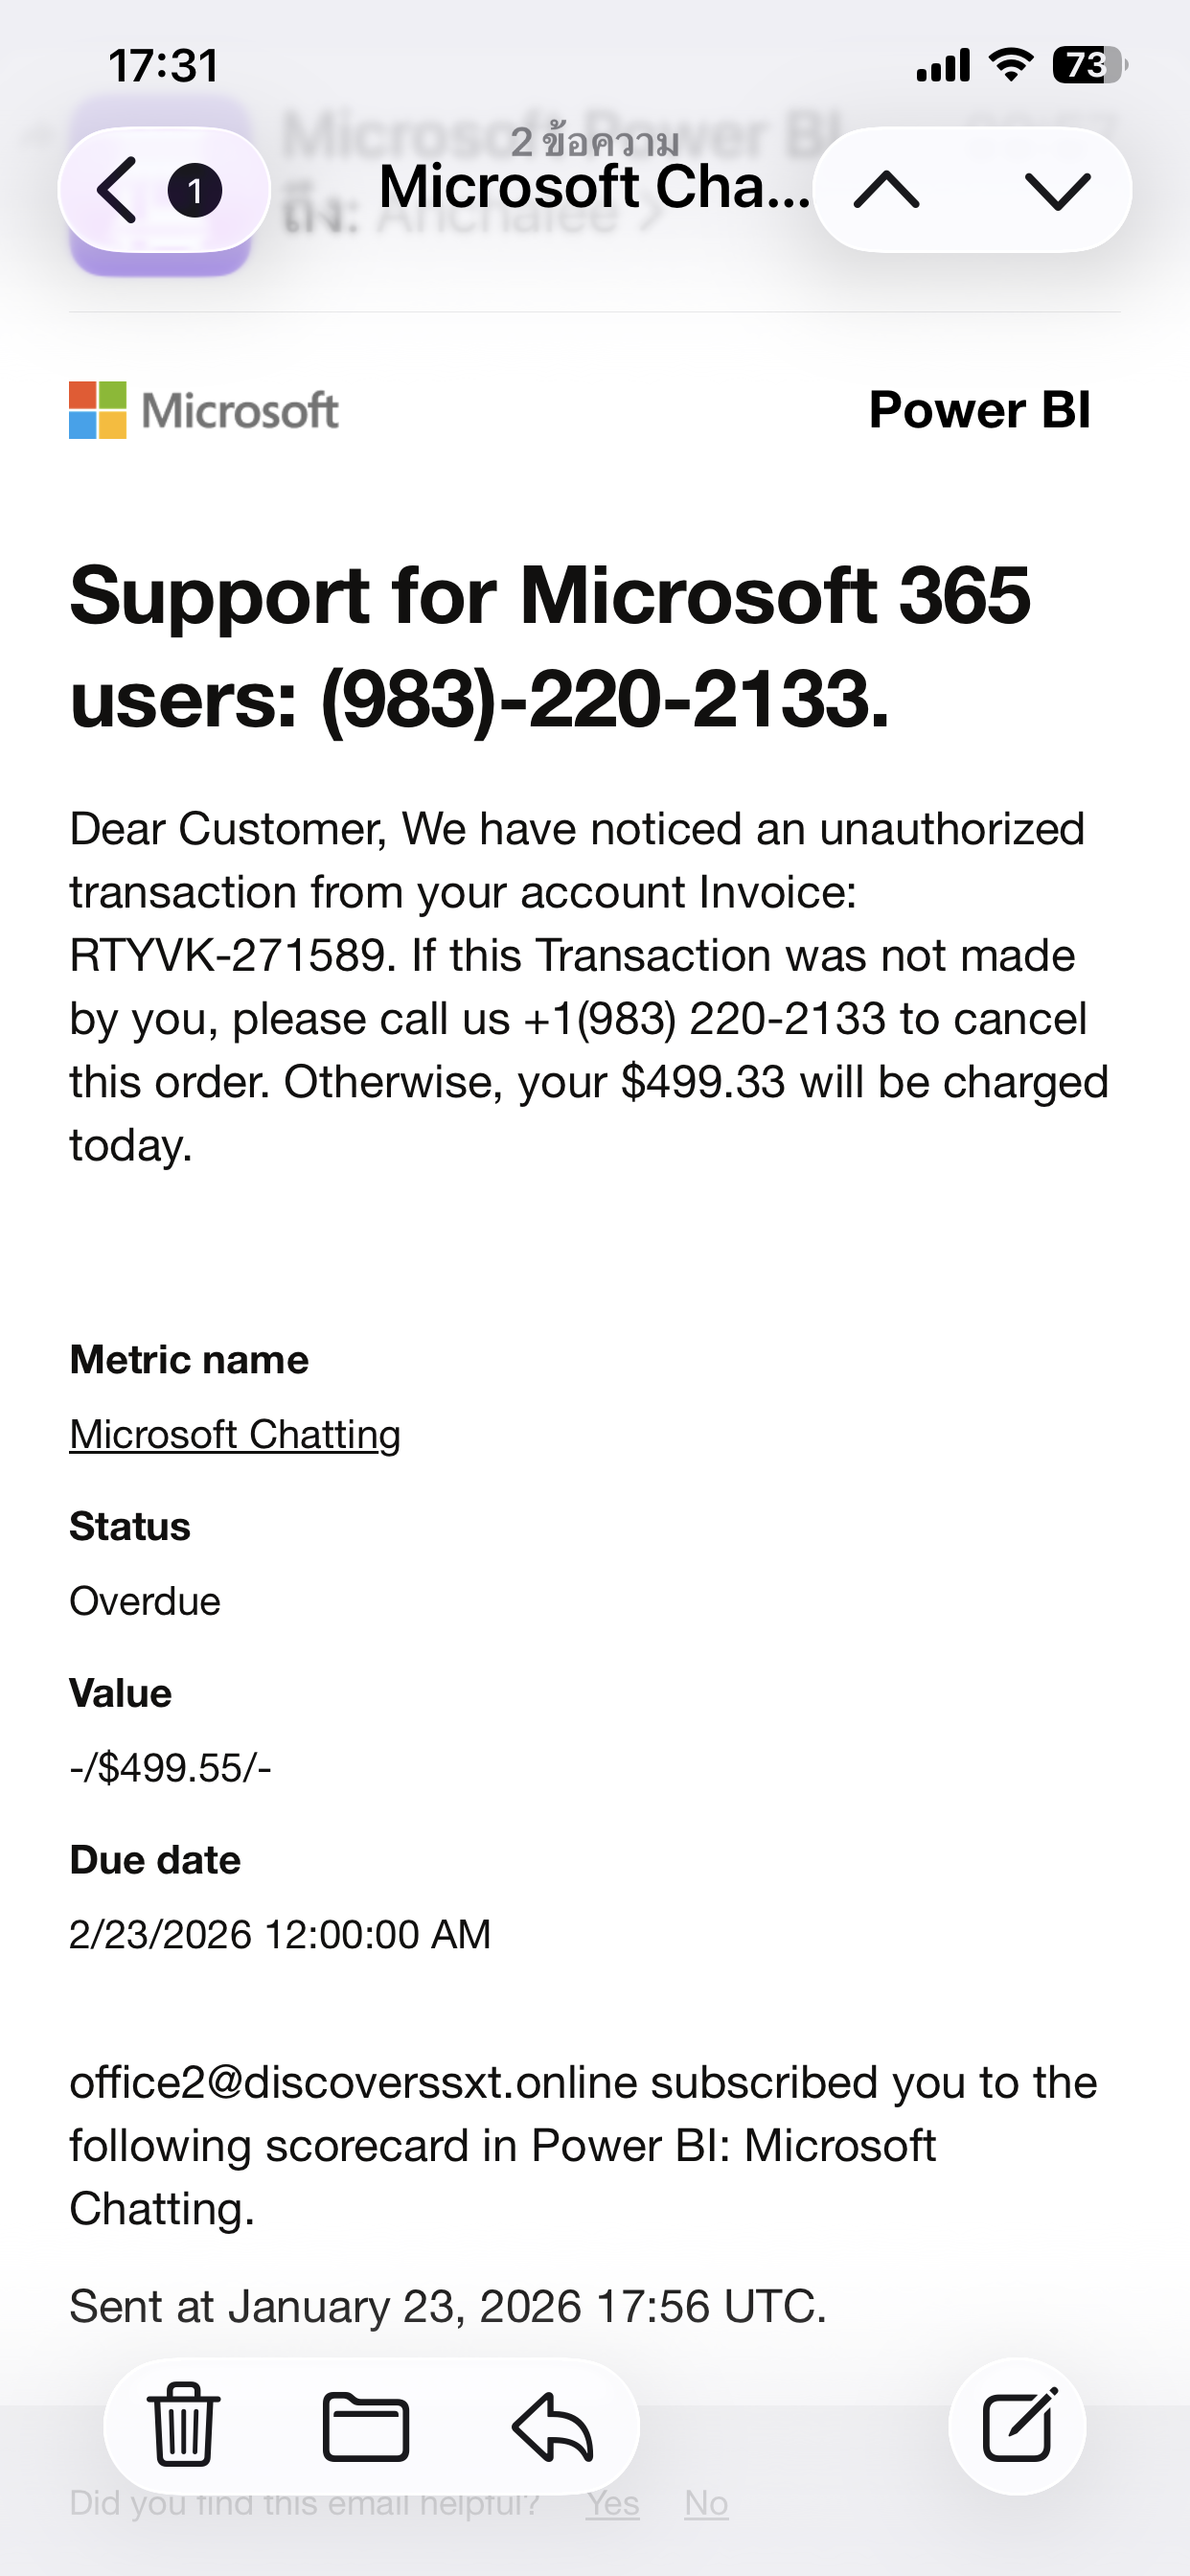Tap the unread count badge showing 1
The width and height of the screenshot is (1190, 2576).
[x=195, y=190]
